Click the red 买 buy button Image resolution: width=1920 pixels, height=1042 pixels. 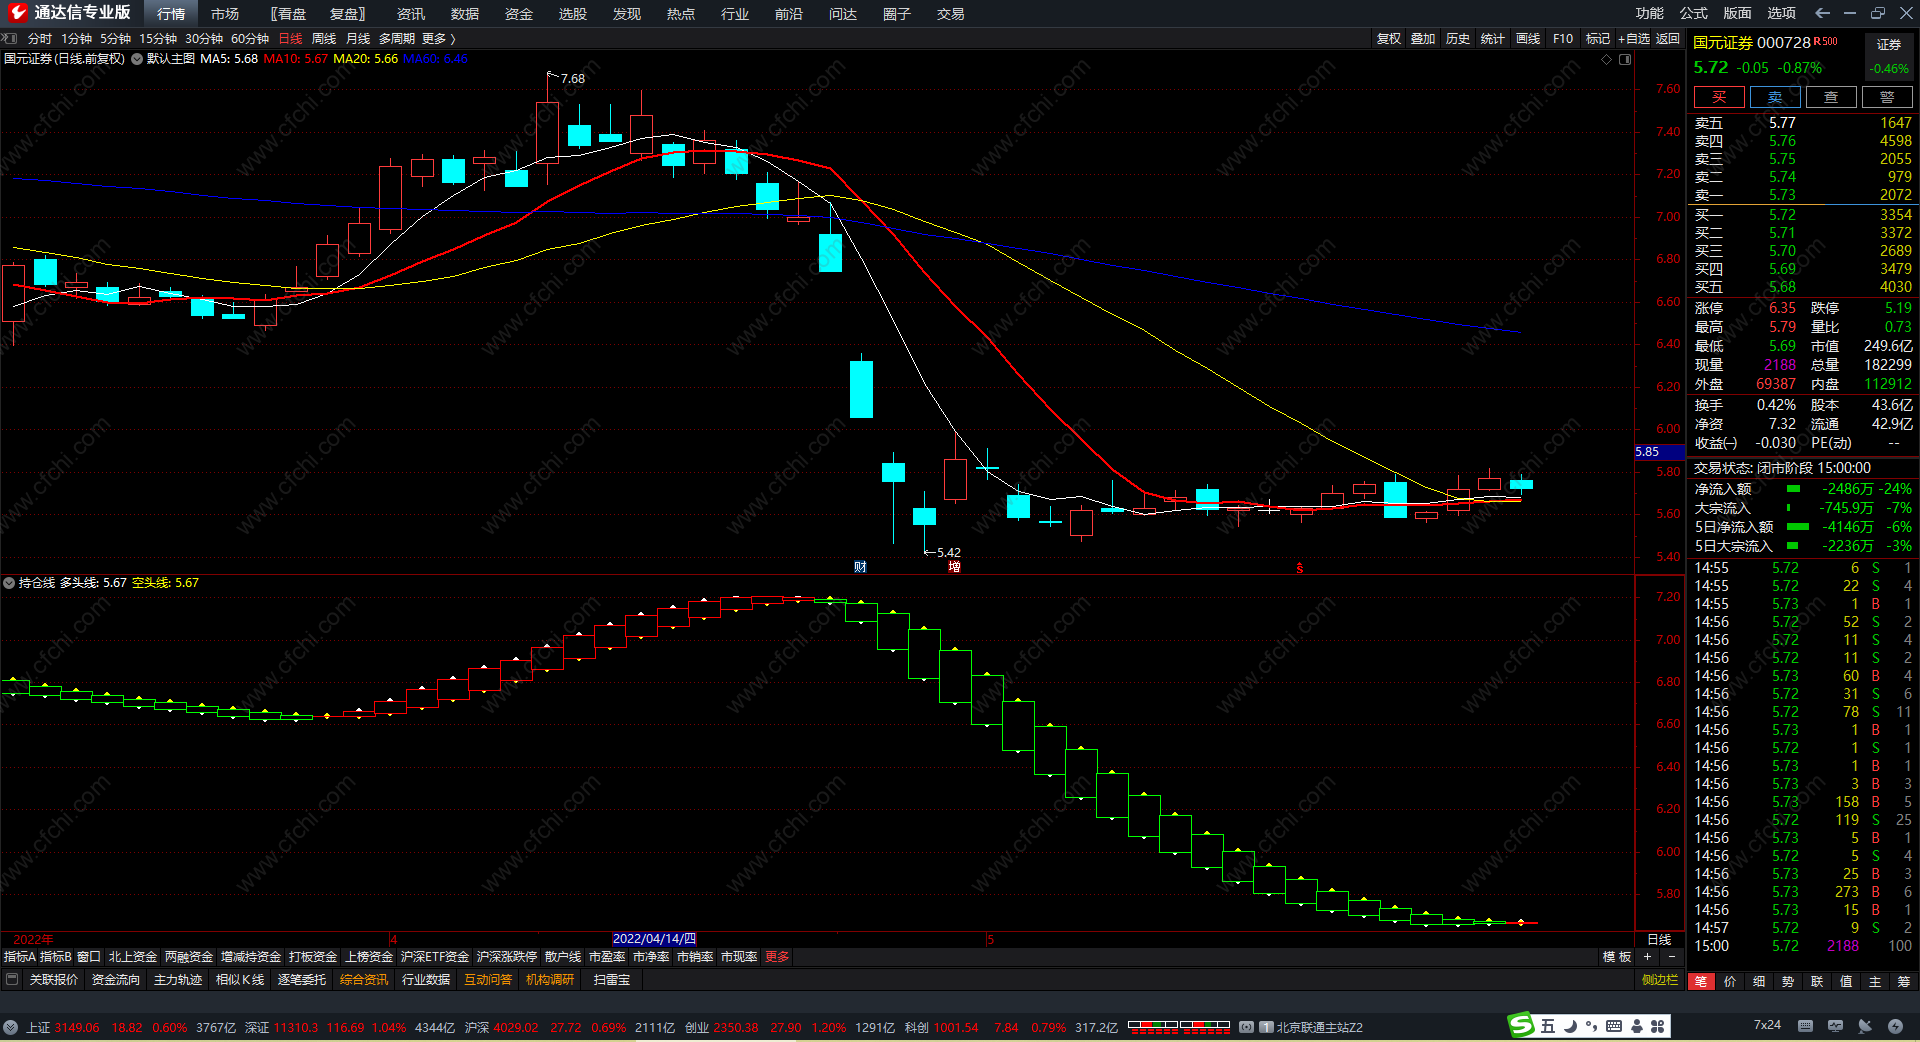(1719, 97)
